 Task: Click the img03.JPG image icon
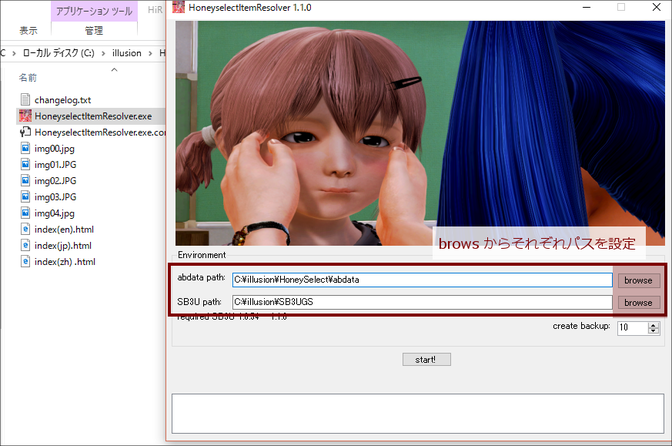tap(25, 197)
